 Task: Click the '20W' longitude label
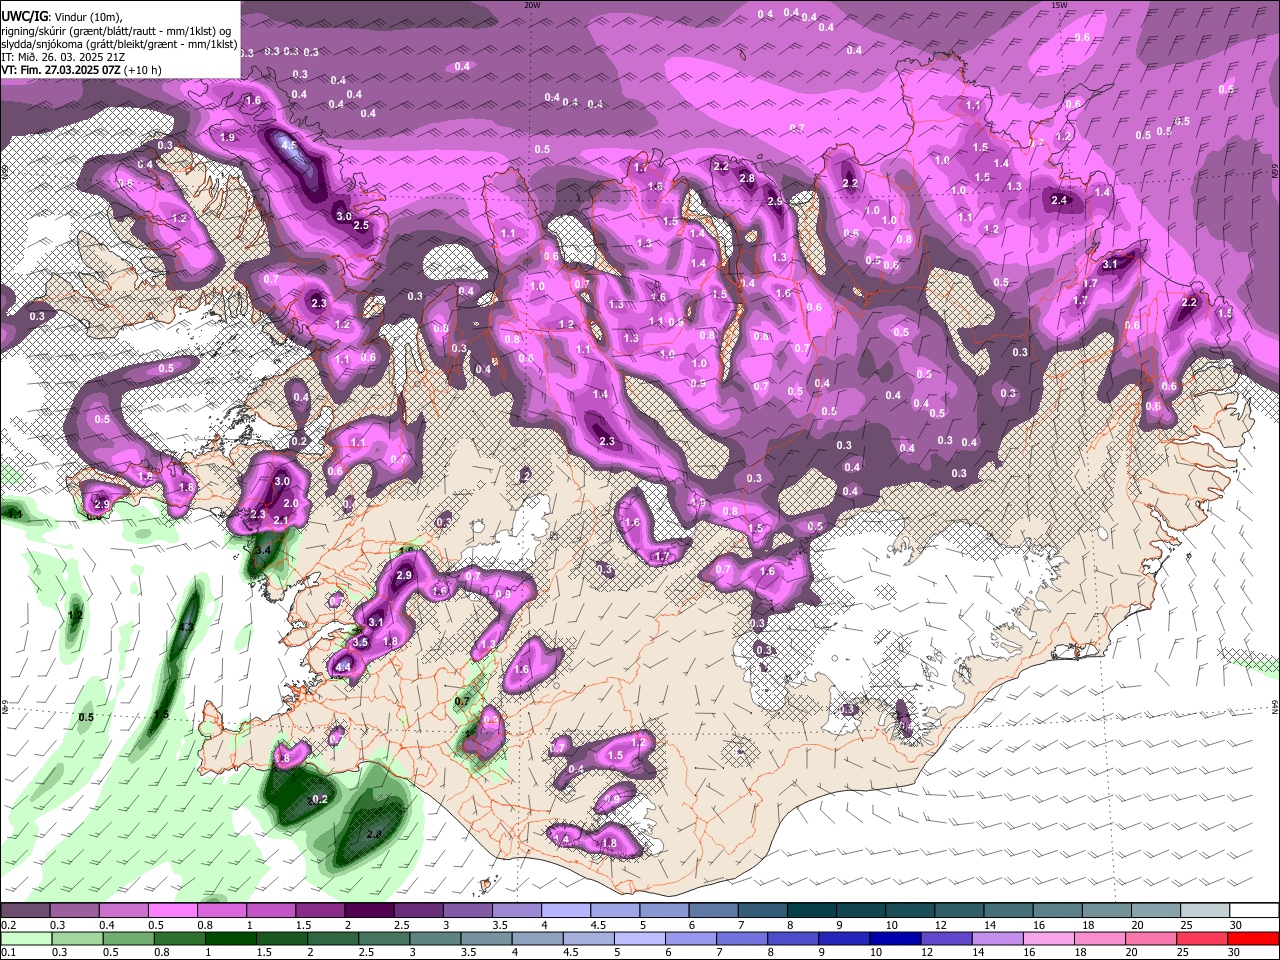(x=532, y=5)
